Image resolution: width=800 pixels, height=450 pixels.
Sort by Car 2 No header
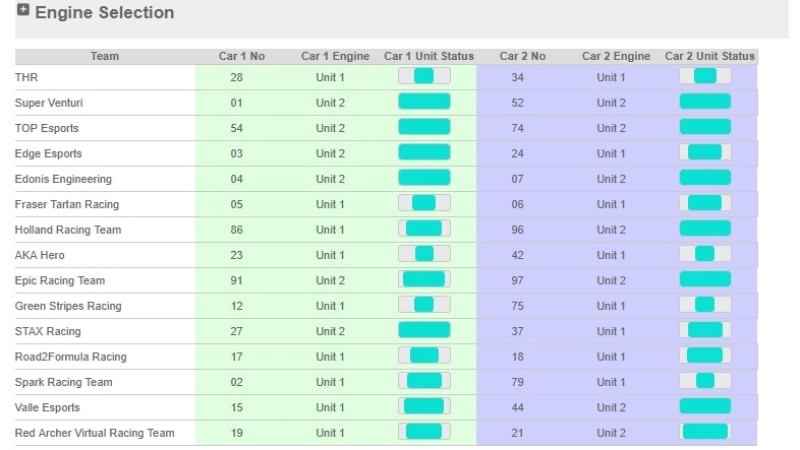tap(522, 56)
